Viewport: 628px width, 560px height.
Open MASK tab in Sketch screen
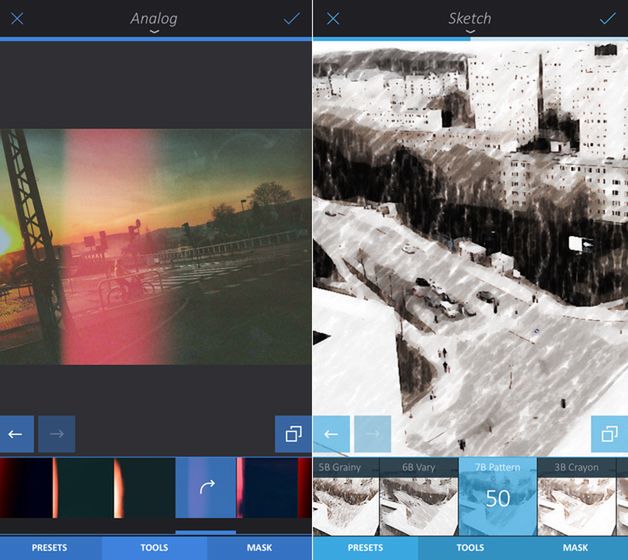(x=576, y=548)
